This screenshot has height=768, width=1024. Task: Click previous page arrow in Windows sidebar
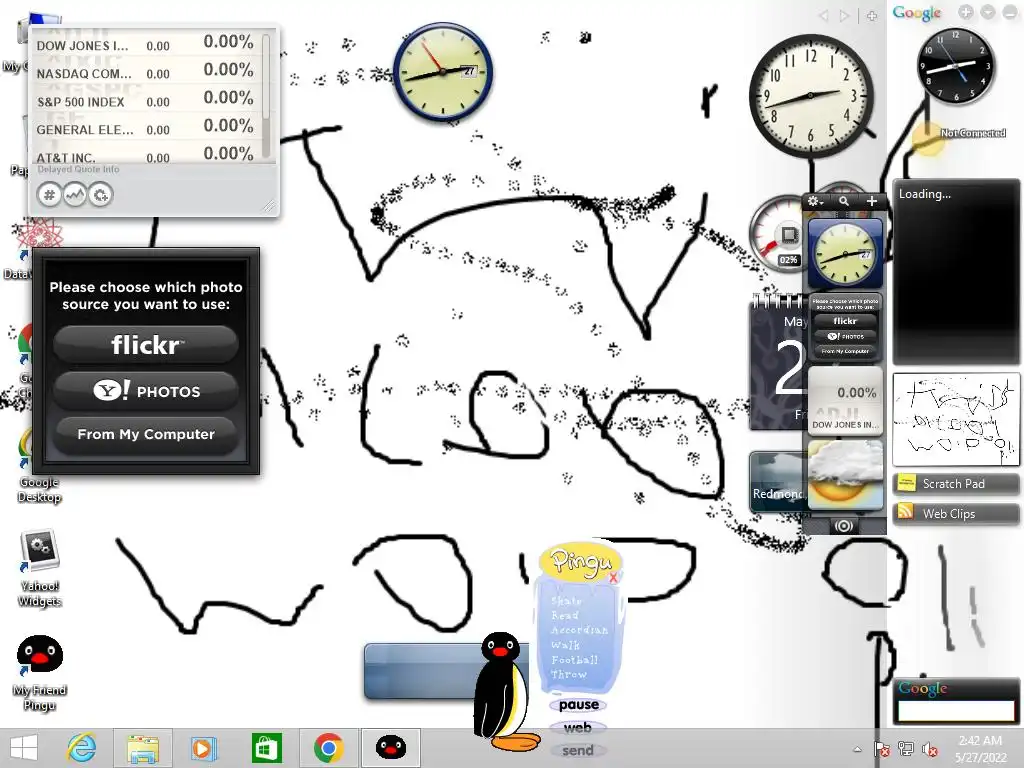pos(824,16)
